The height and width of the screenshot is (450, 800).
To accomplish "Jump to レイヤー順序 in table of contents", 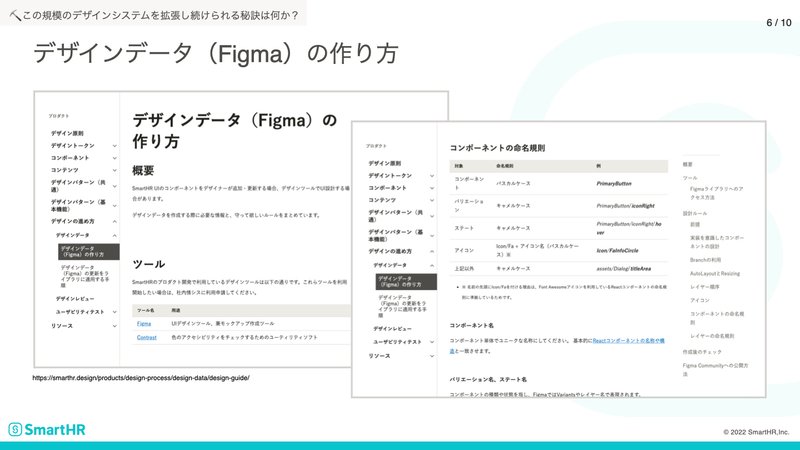I will coord(705,287).
